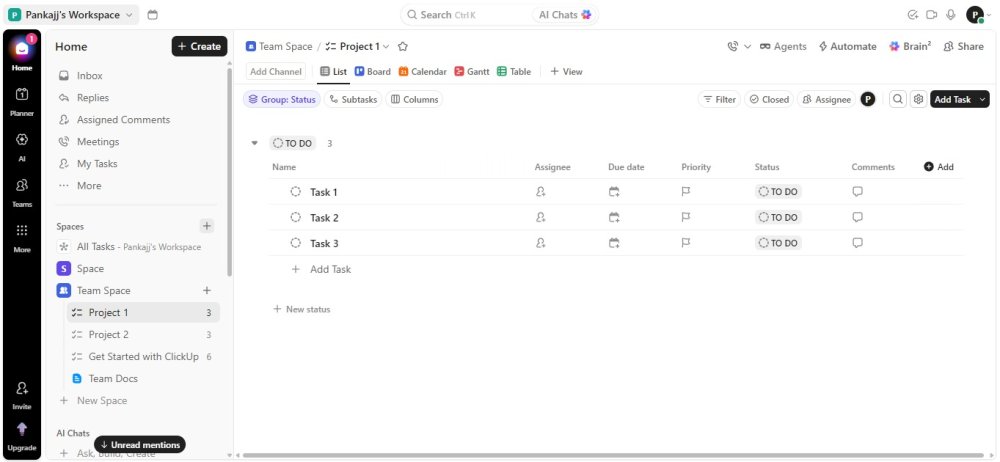1000x462 pixels.
Task: Open comments for Task 1
Action: (858, 191)
